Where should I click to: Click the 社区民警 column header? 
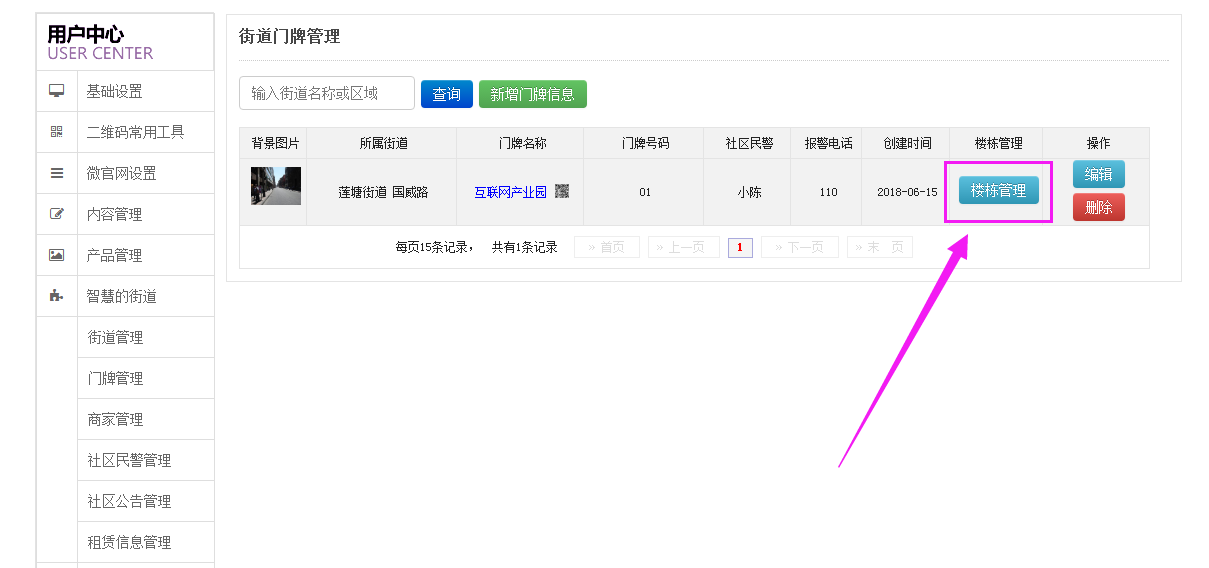point(749,143)
